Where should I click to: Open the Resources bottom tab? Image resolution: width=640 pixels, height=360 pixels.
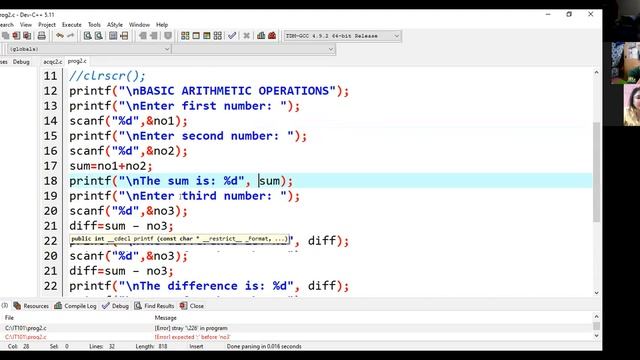31,306
